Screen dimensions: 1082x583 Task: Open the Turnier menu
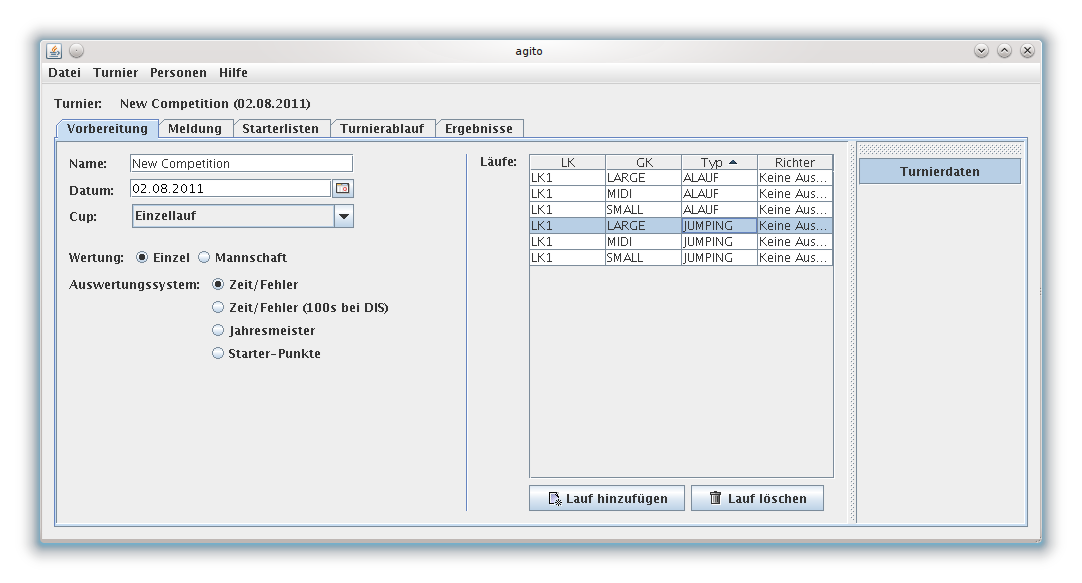click(115, 73)
